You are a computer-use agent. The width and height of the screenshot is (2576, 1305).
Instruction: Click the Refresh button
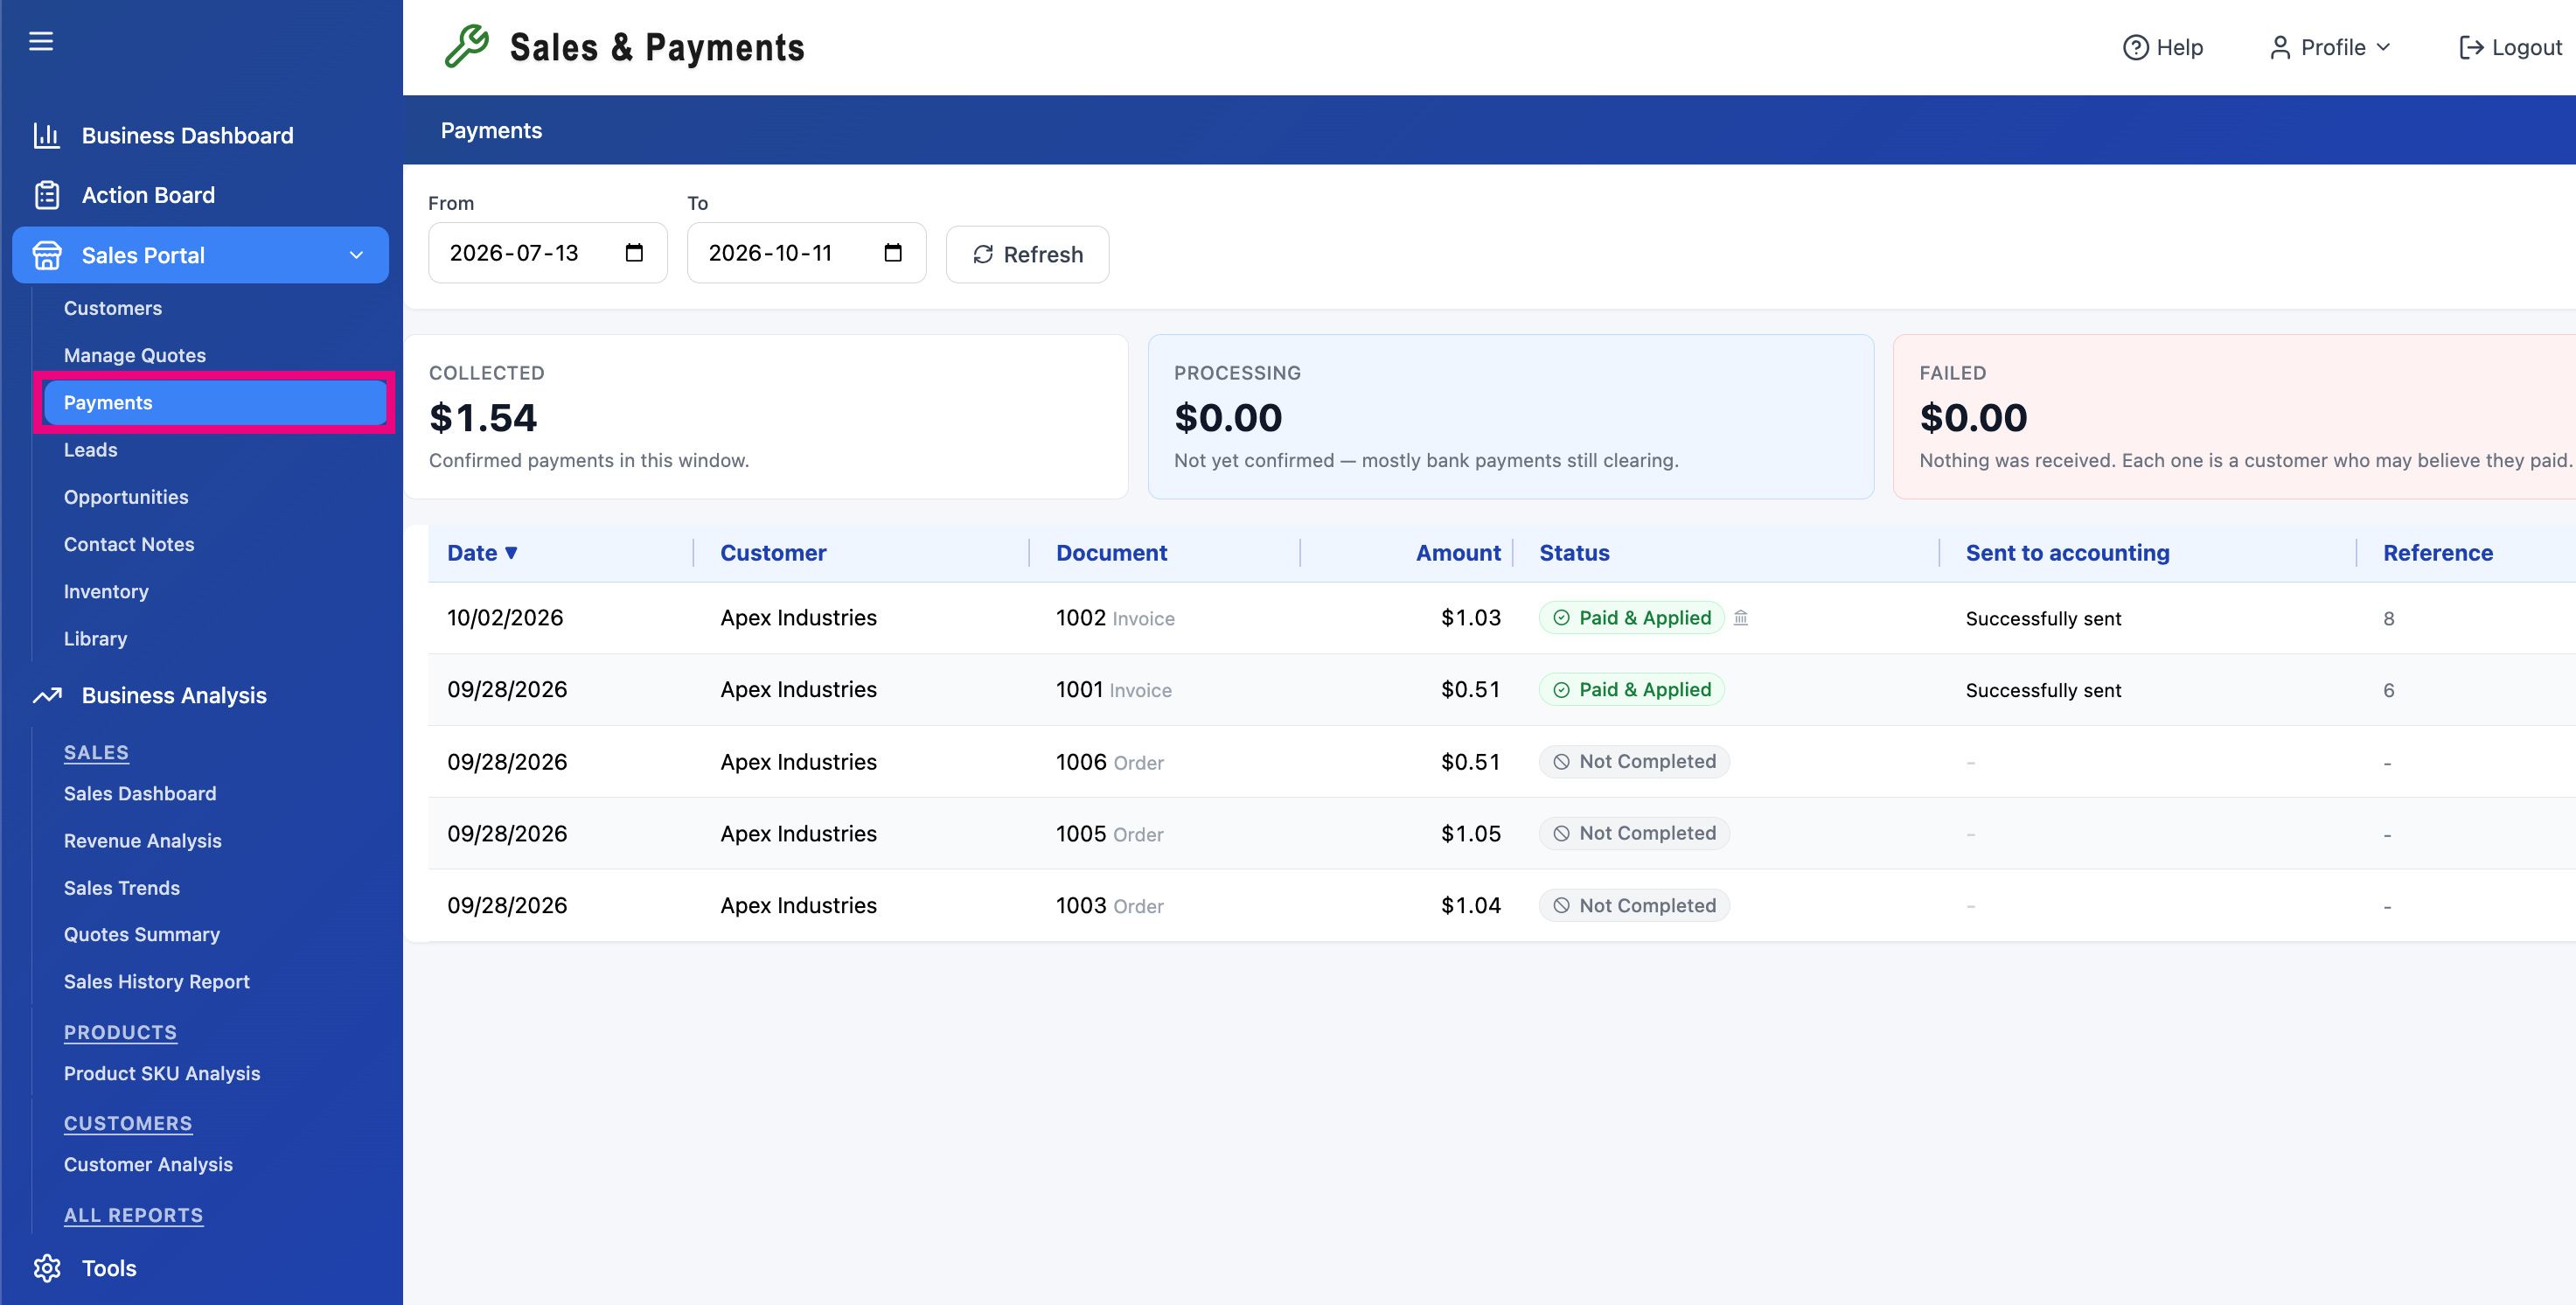(1027, 254)
